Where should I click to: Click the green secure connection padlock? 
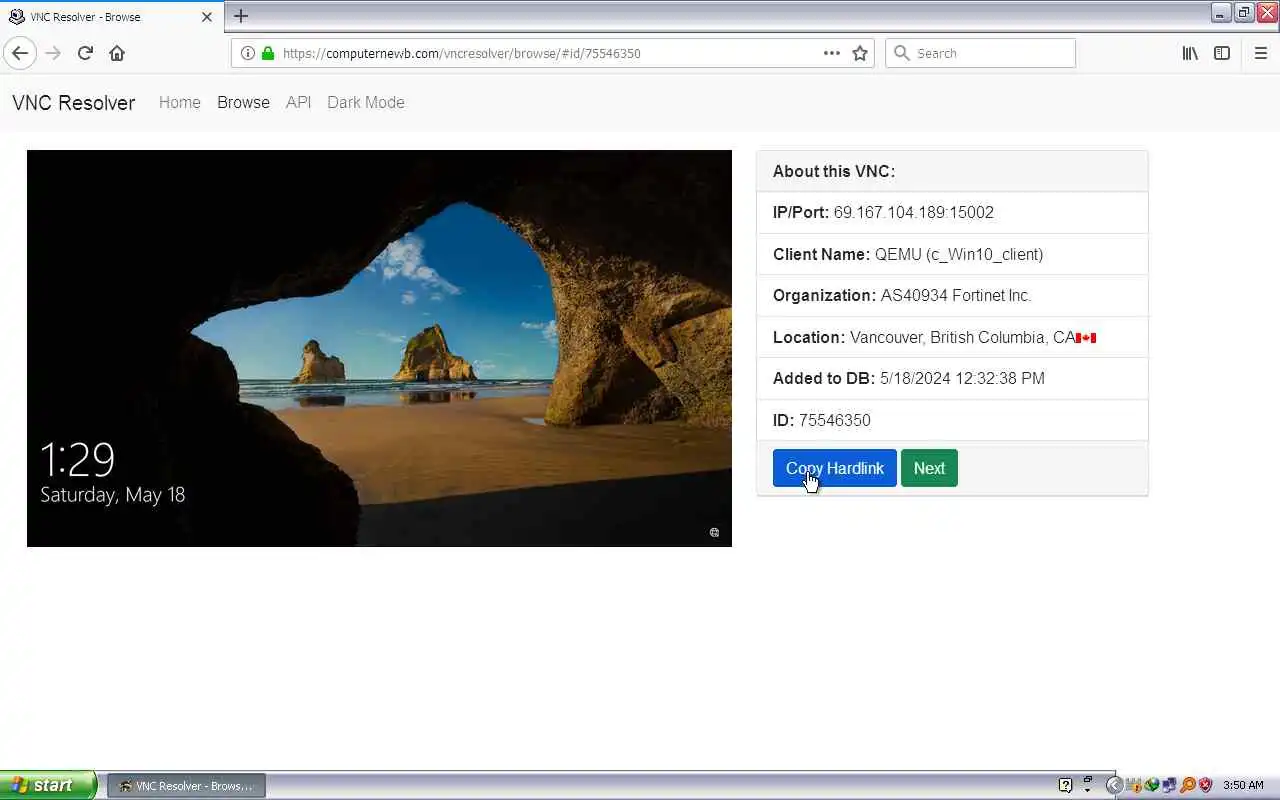(267, 53)
